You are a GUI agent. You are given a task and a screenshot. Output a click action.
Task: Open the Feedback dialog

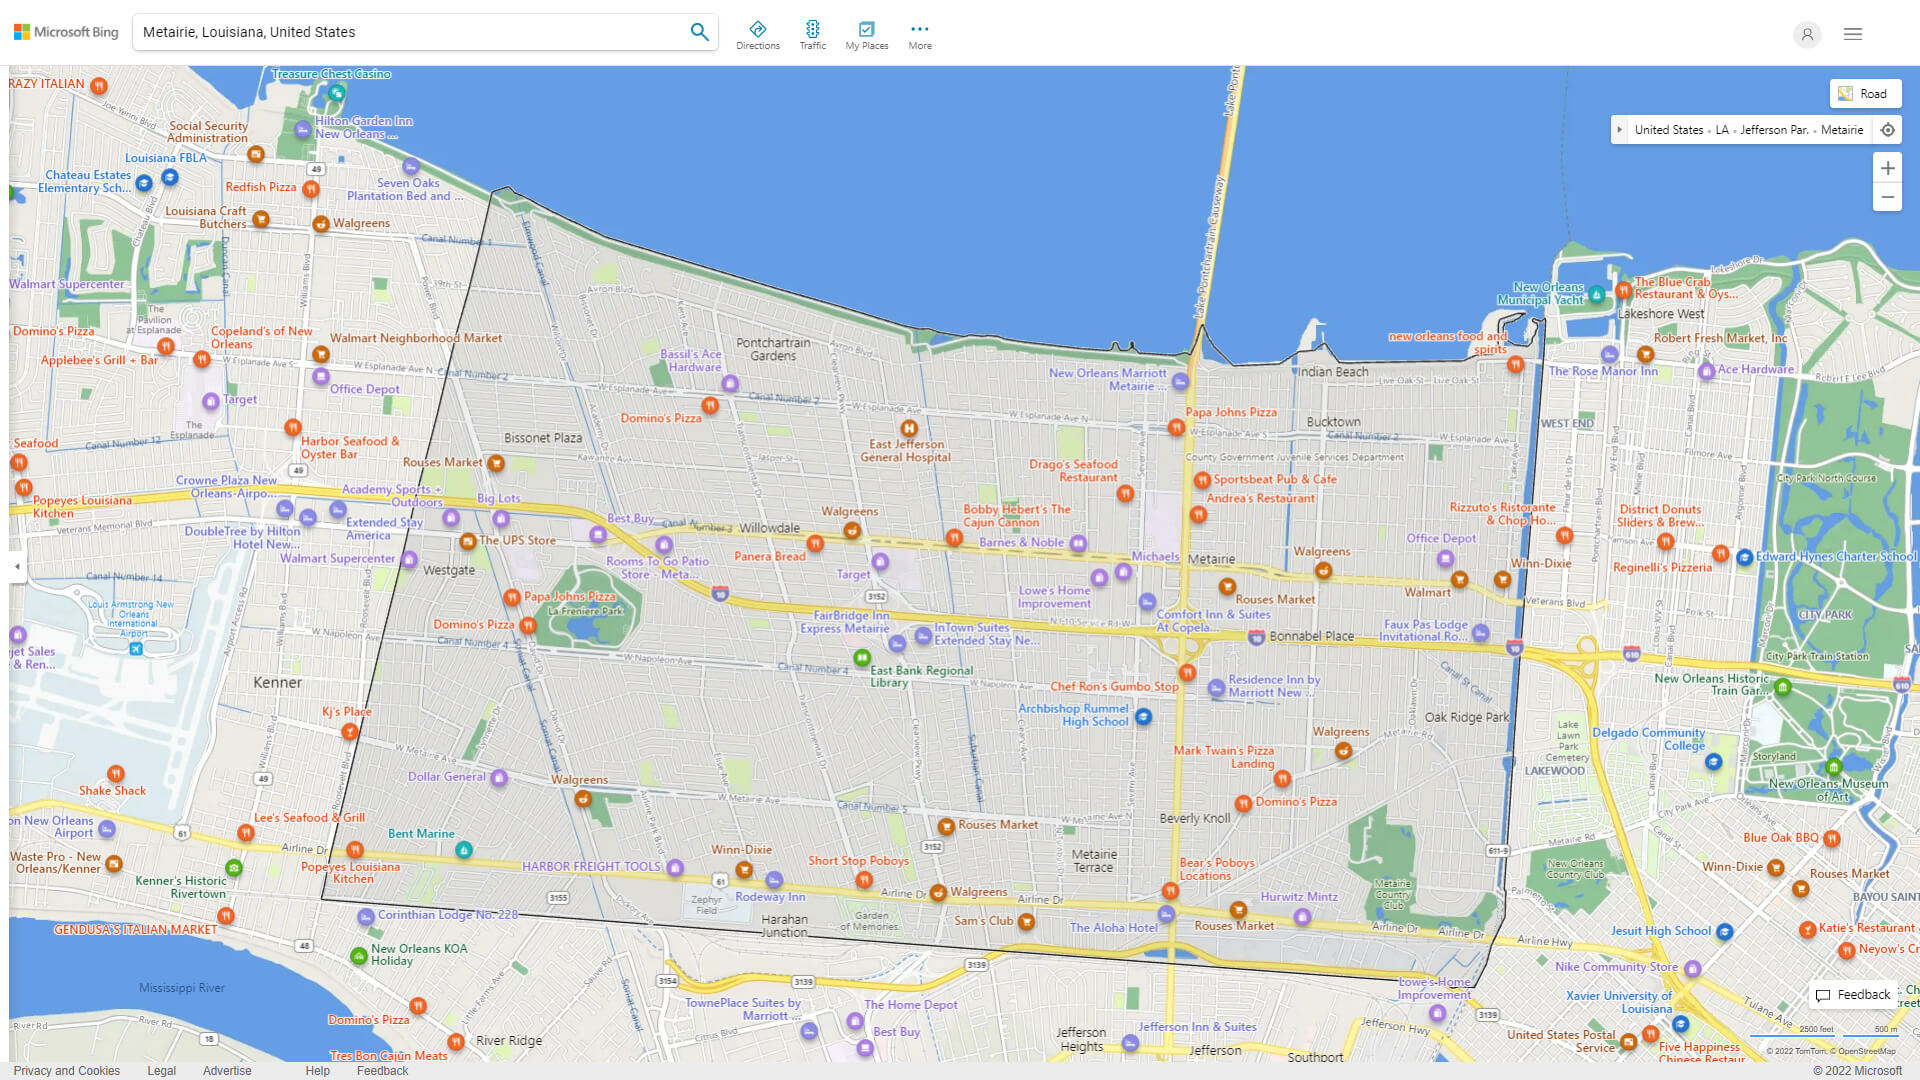tap(1852, 994)
